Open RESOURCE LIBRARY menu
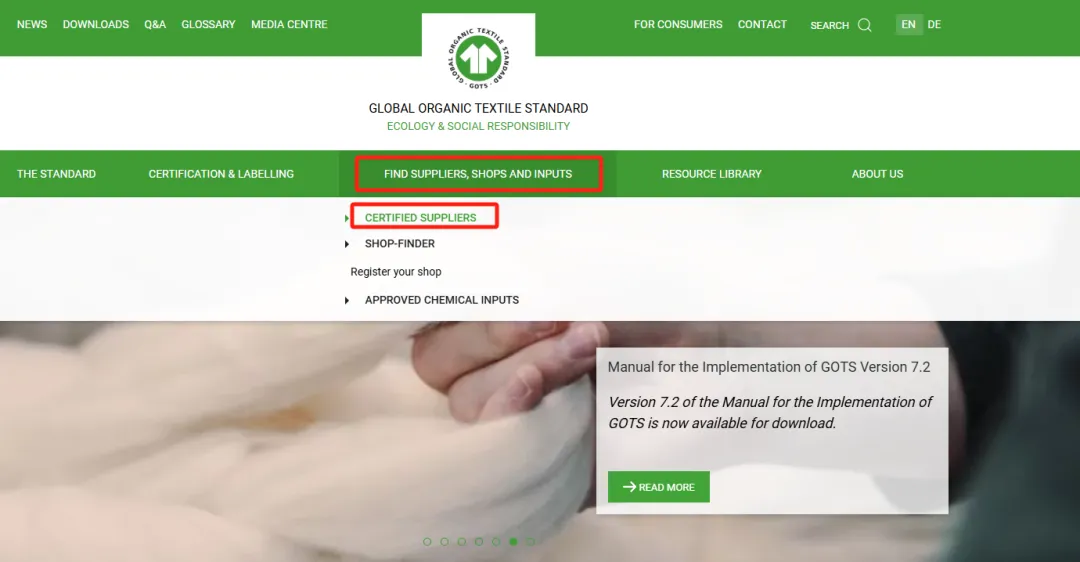 [x=712, y=174]
